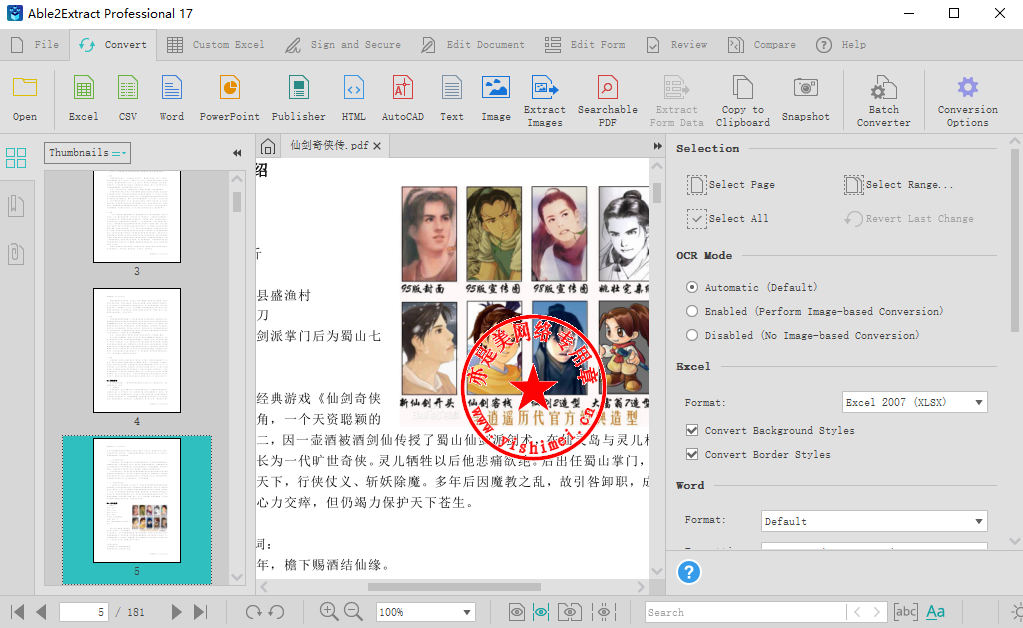This screenshot has height=628, width=1023.
Task: Go to the first page
Action: click(x=18, y=612)
